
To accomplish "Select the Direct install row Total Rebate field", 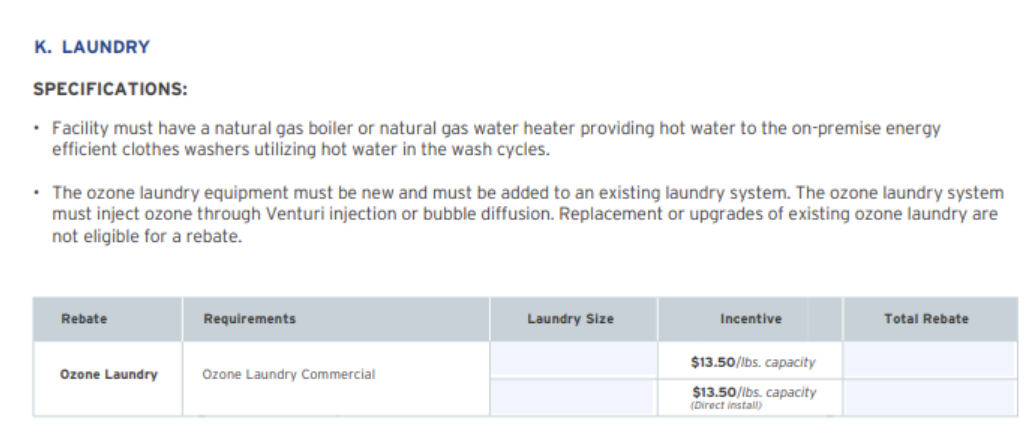I will point(930,398).
